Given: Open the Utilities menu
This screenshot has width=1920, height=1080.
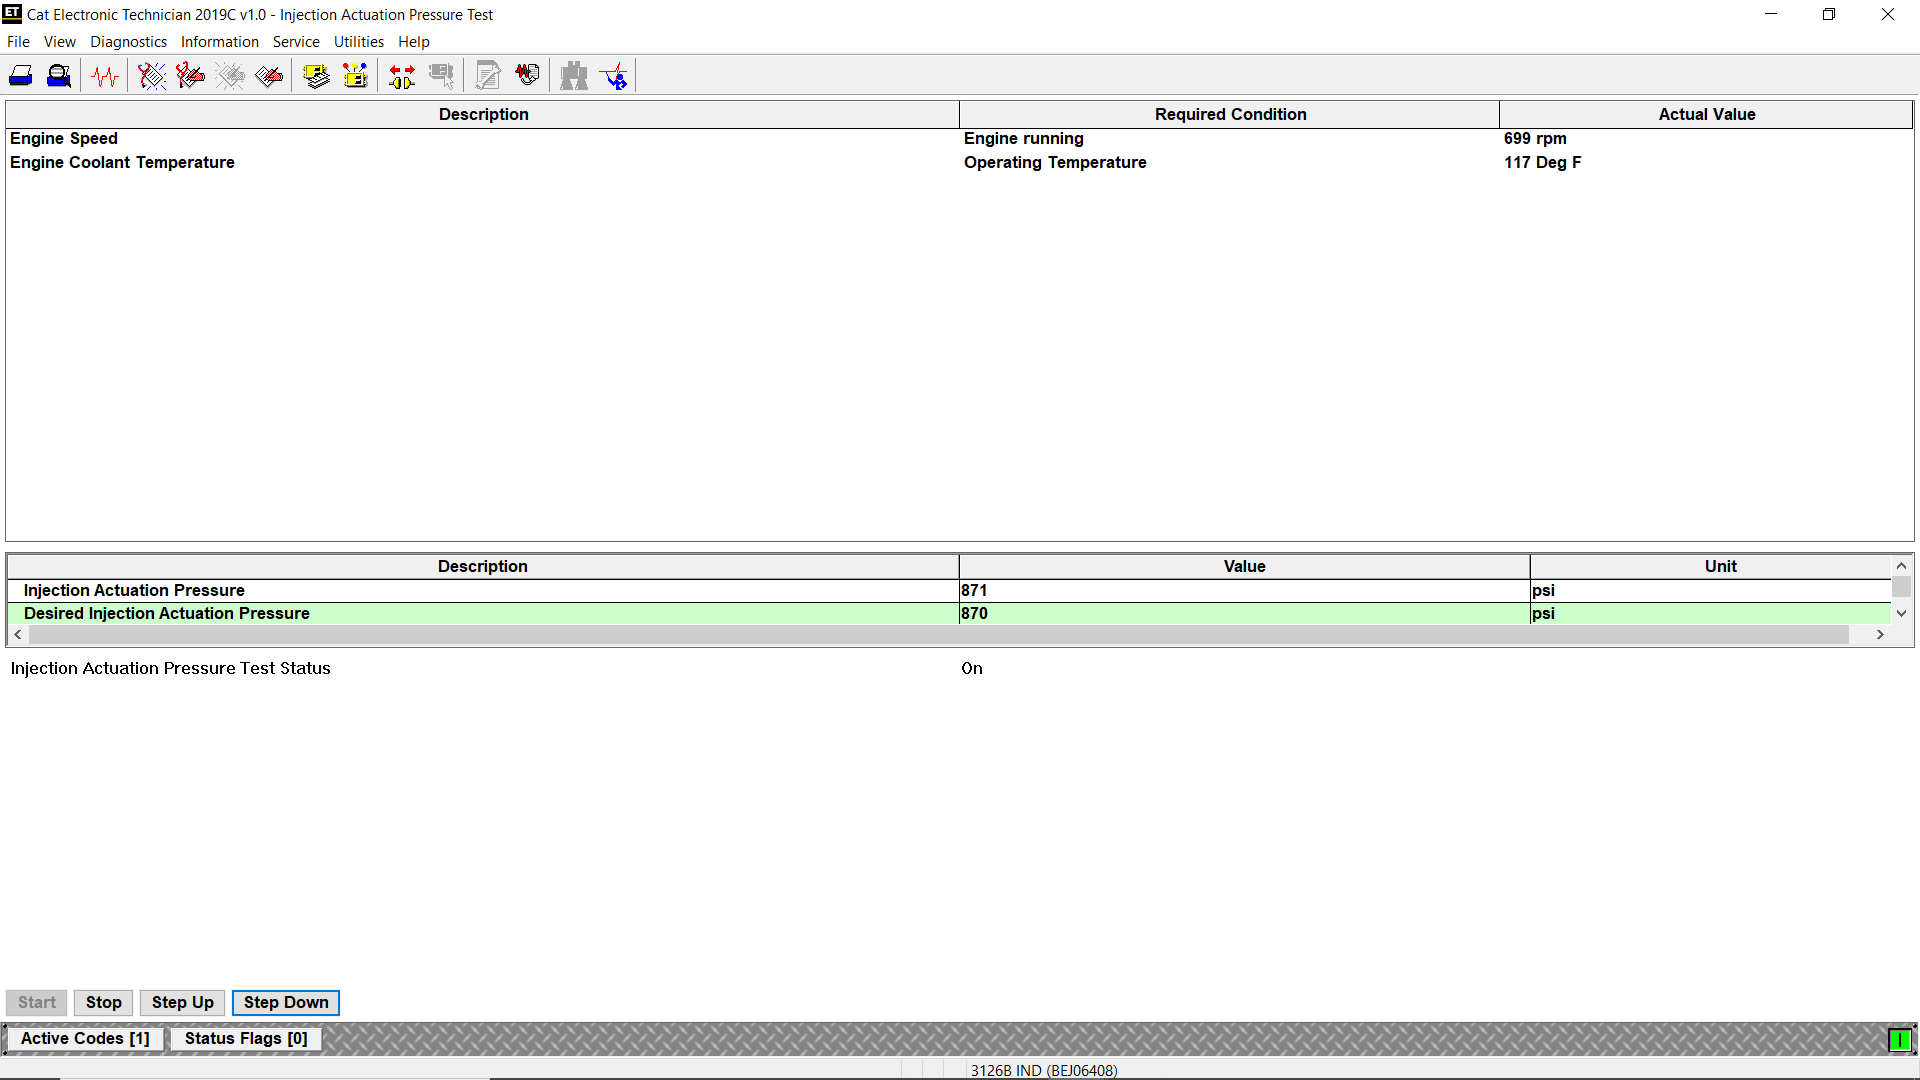Looking at the screenshot, I should point(359,42).
